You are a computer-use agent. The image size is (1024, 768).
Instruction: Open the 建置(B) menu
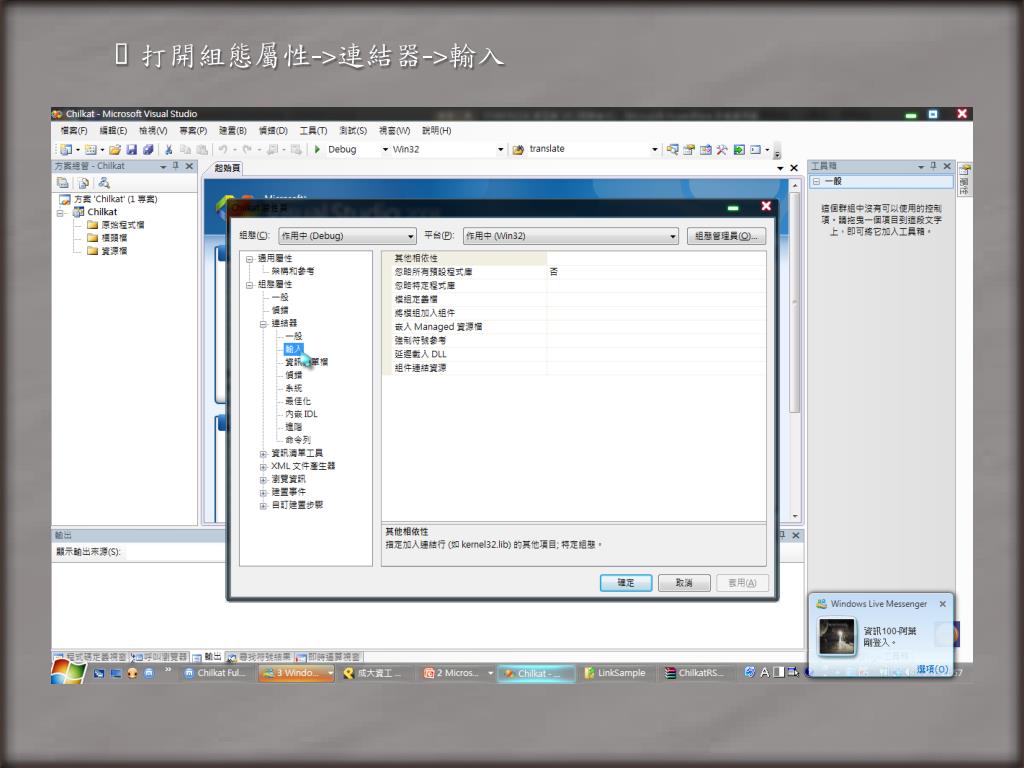pyautogui.click(x=232, y=131)
